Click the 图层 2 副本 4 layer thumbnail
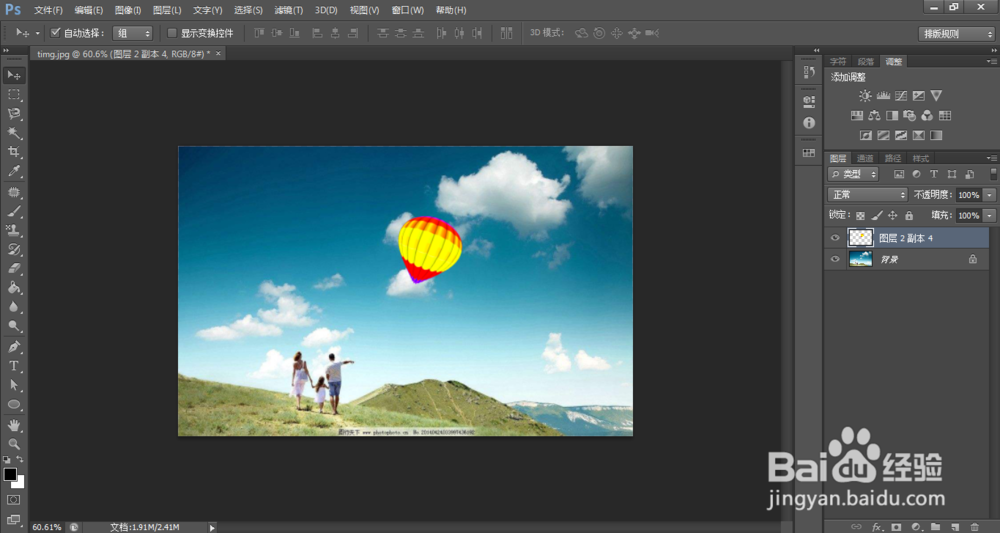The image size is (1000, 533). point(860,238)
